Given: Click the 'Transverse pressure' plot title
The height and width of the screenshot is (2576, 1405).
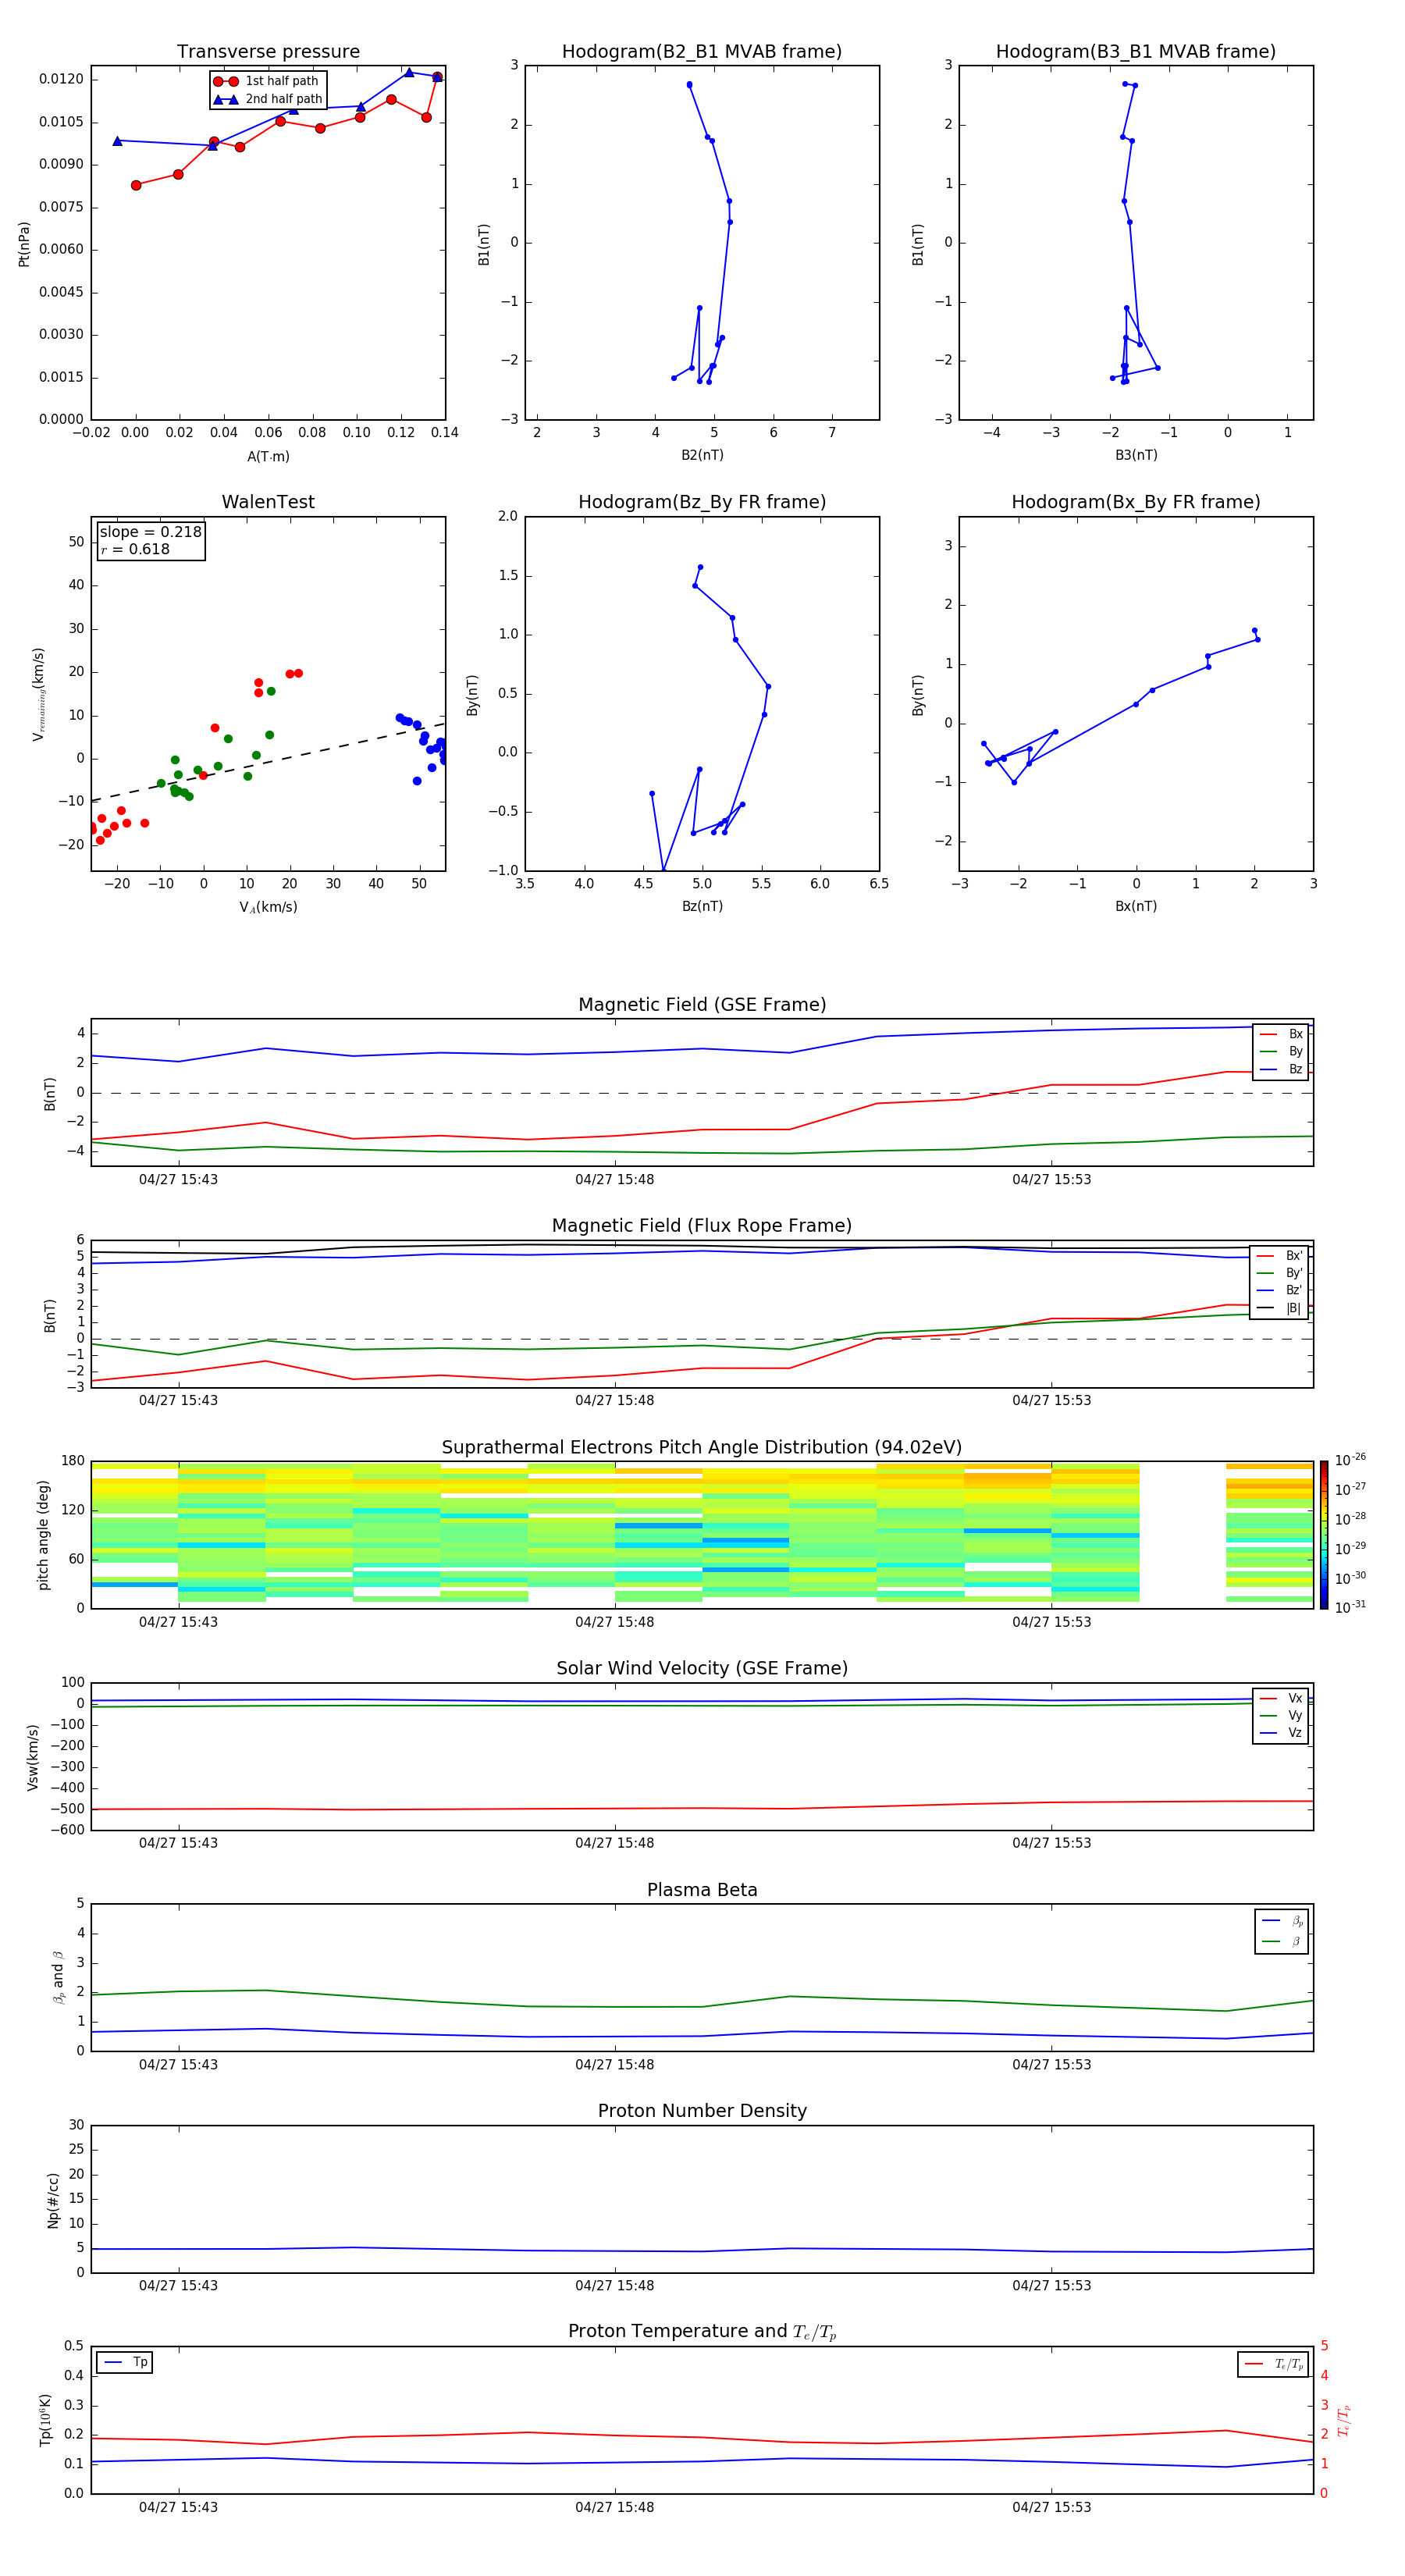Looking at the screenshot, I should (x=268, y=52).
